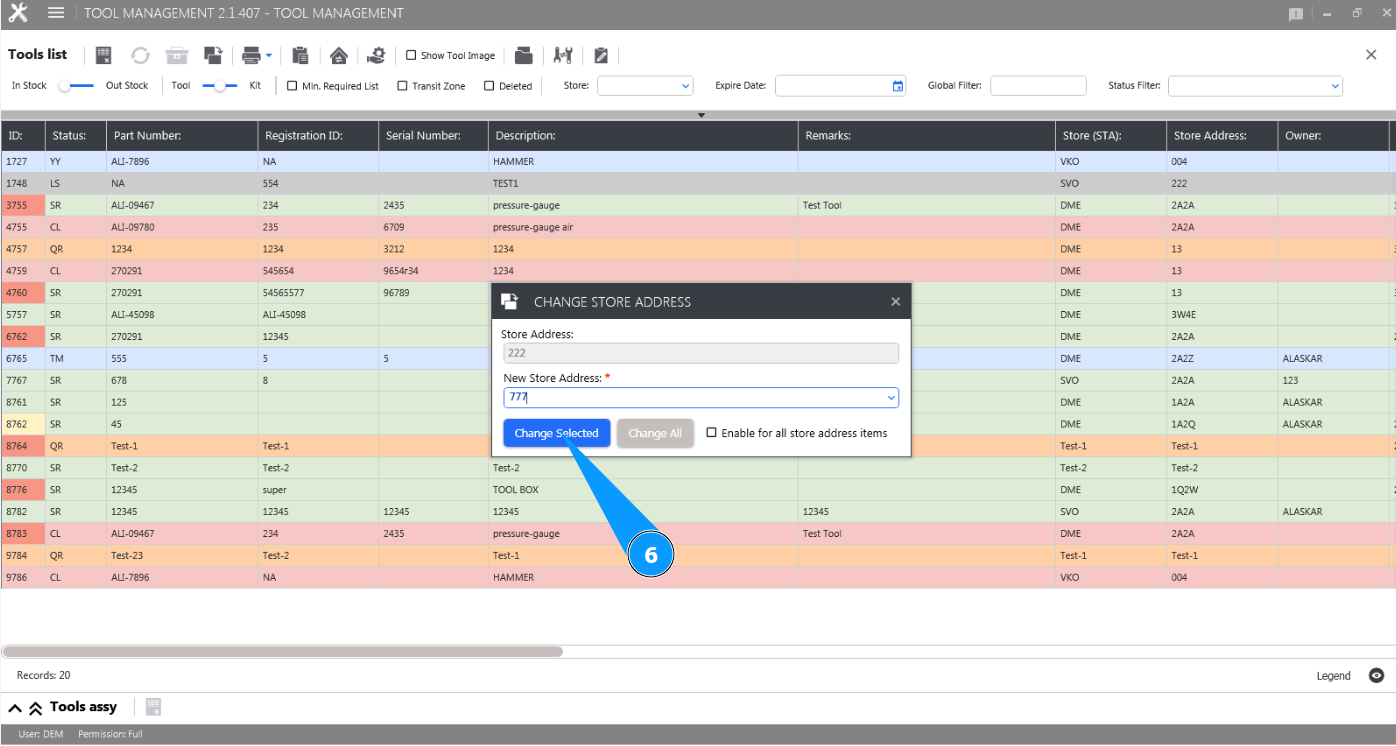The image size is (1396, 746).
Task: Click the hand-with-gear service icon
Action: pos(376,55)
